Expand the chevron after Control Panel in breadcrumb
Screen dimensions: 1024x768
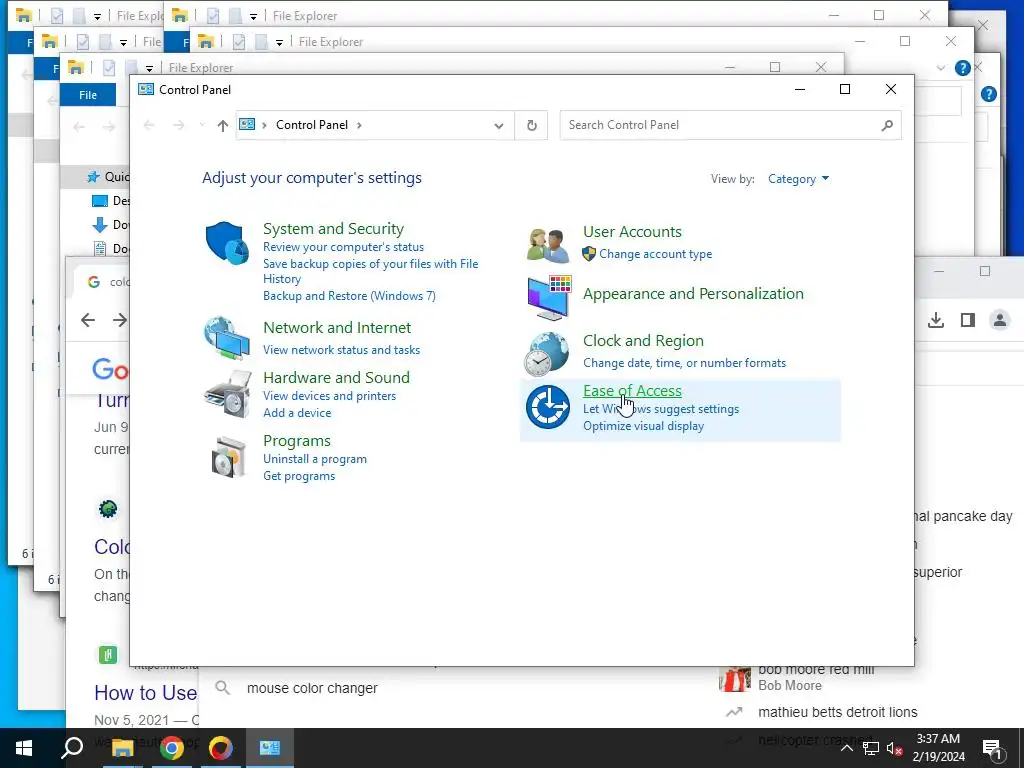tap(359, 125)
